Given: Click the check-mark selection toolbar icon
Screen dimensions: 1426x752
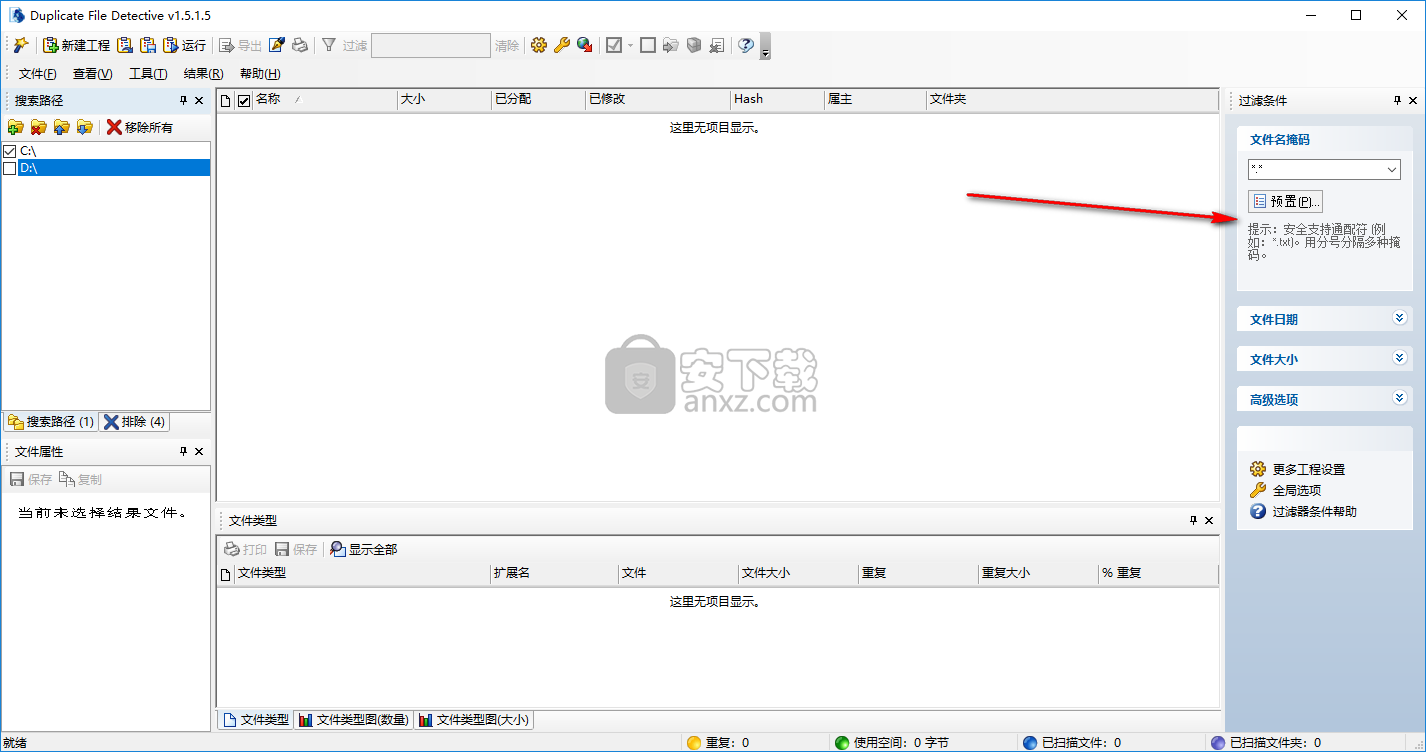Looking at the screenshot, I should point(614,45).
